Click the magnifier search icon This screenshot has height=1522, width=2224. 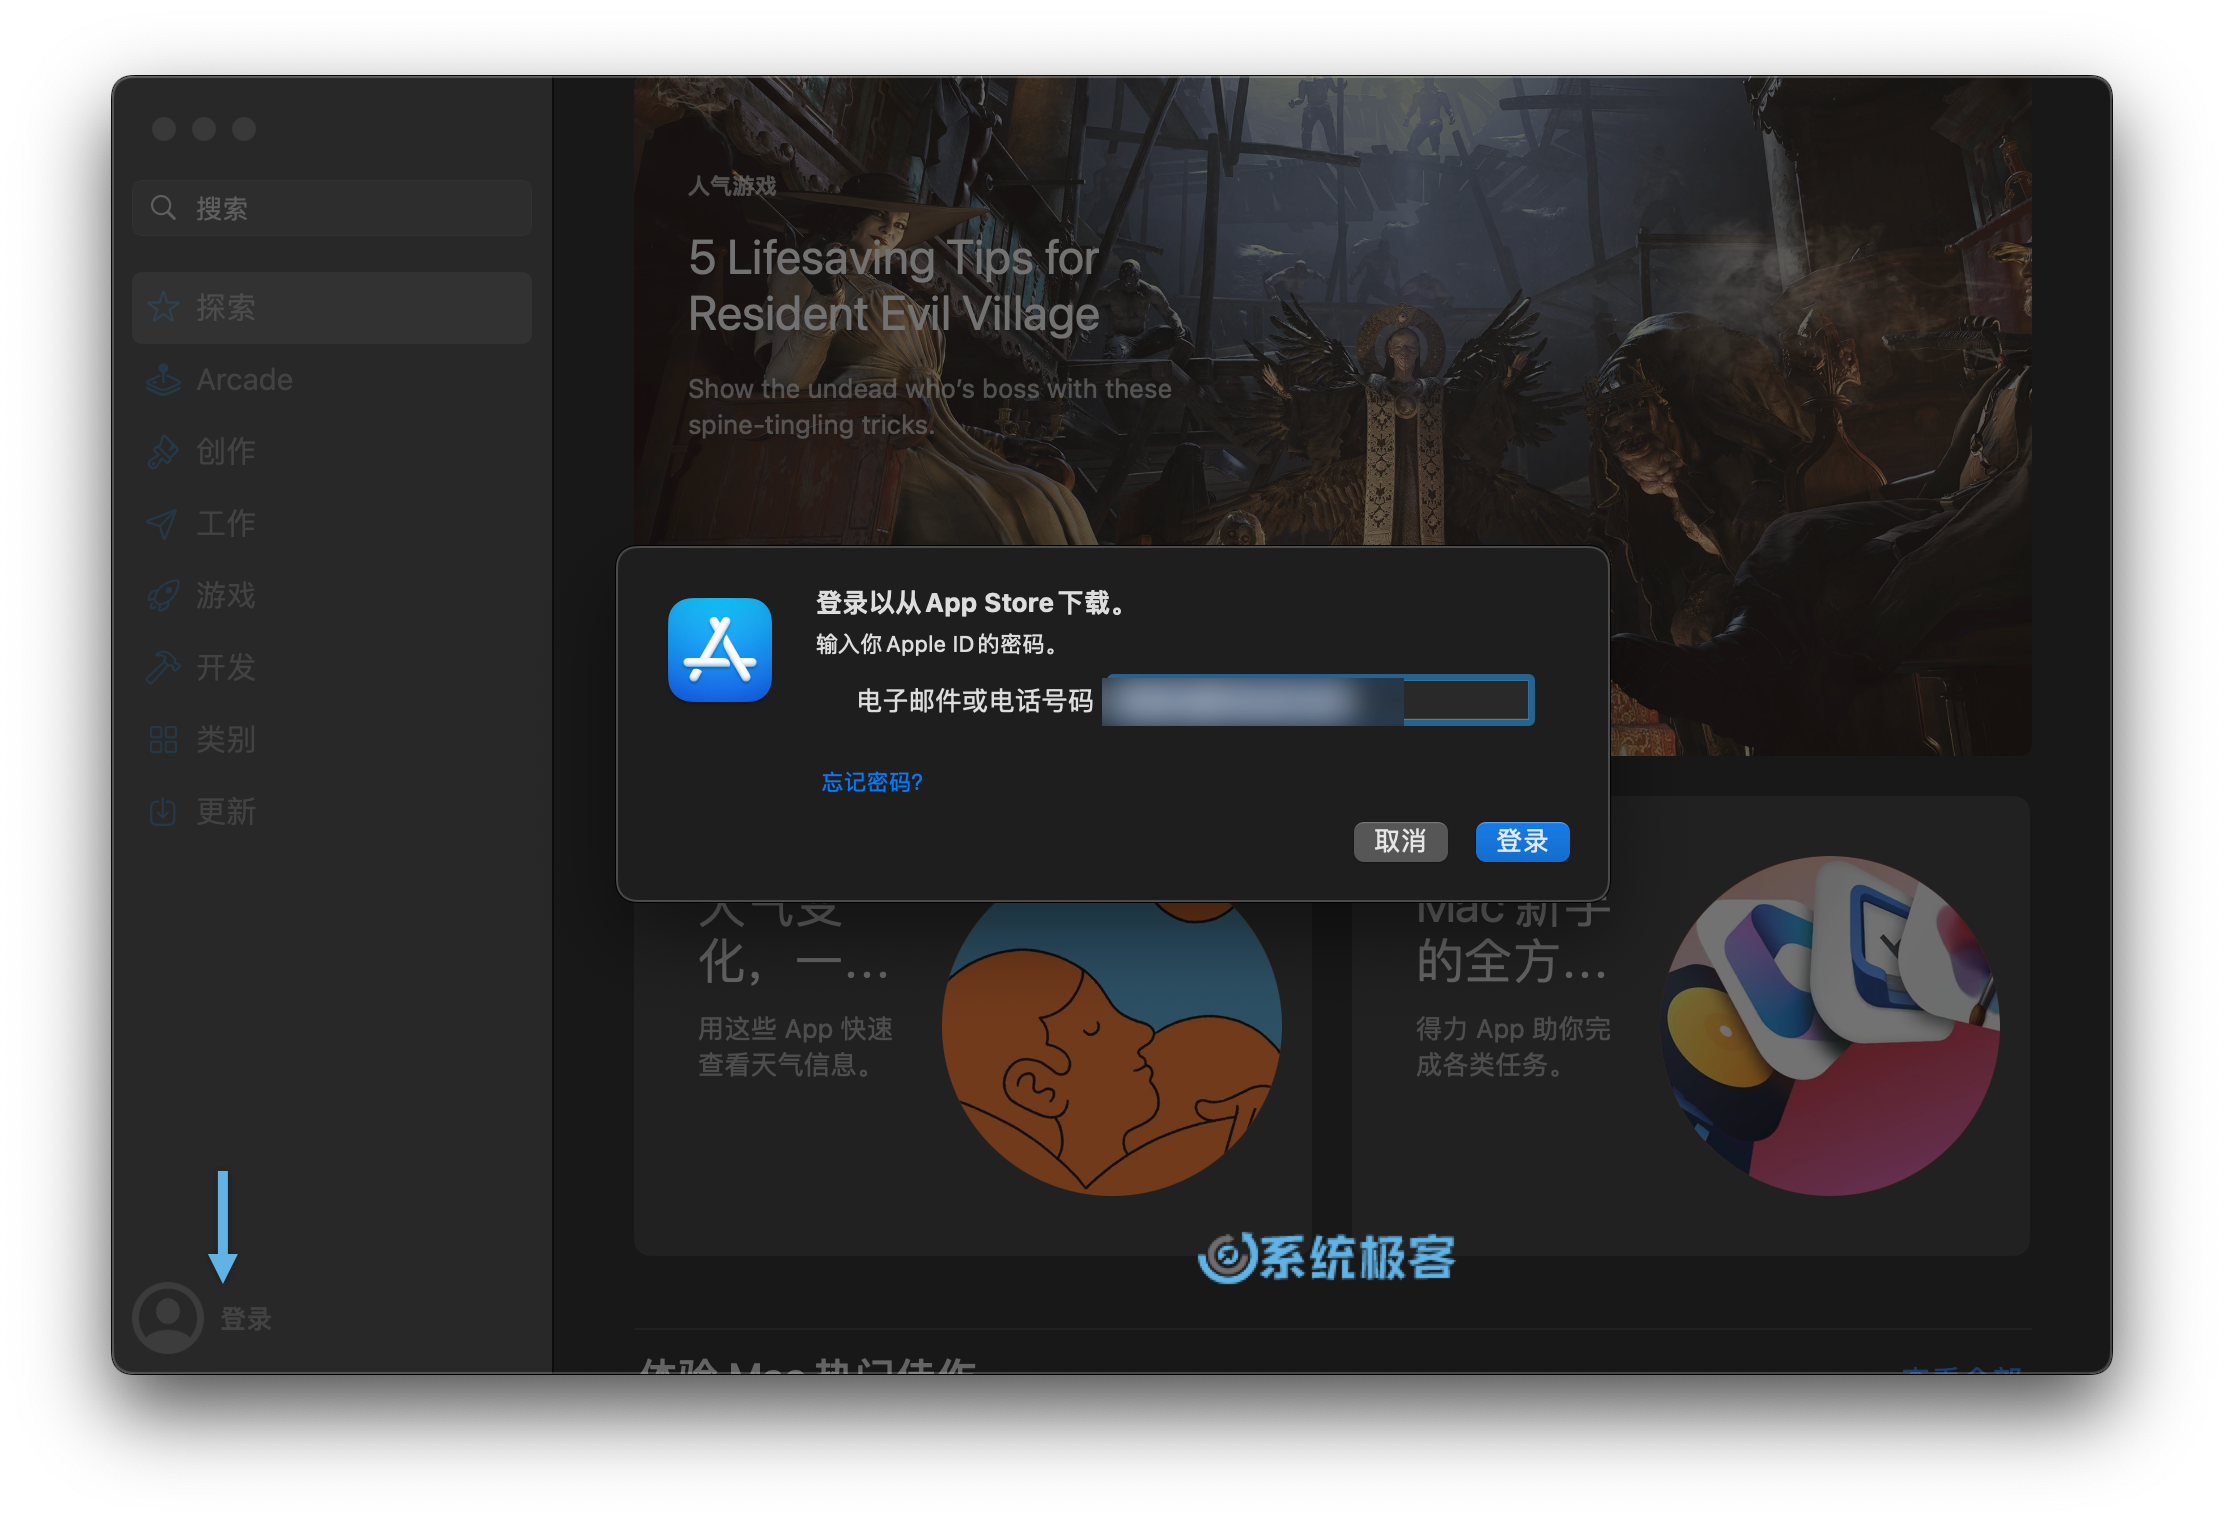(163, 208)
